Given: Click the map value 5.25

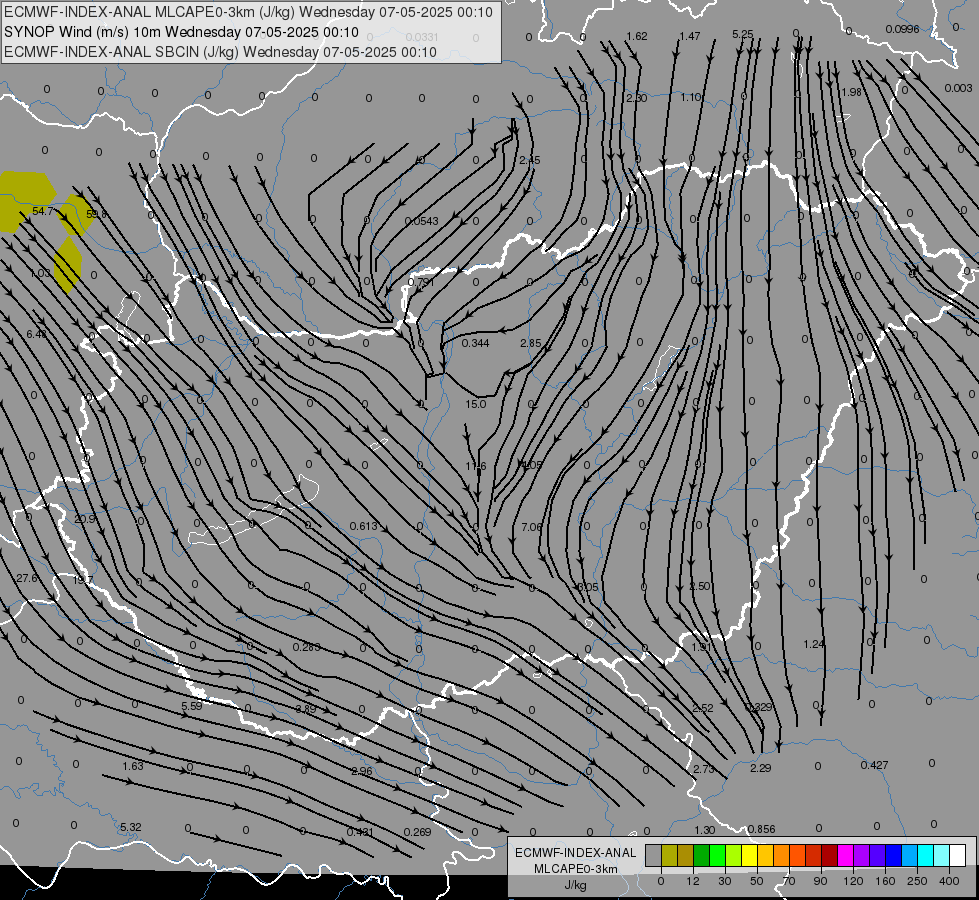Looking at the screenshot, I should point(743,34).
